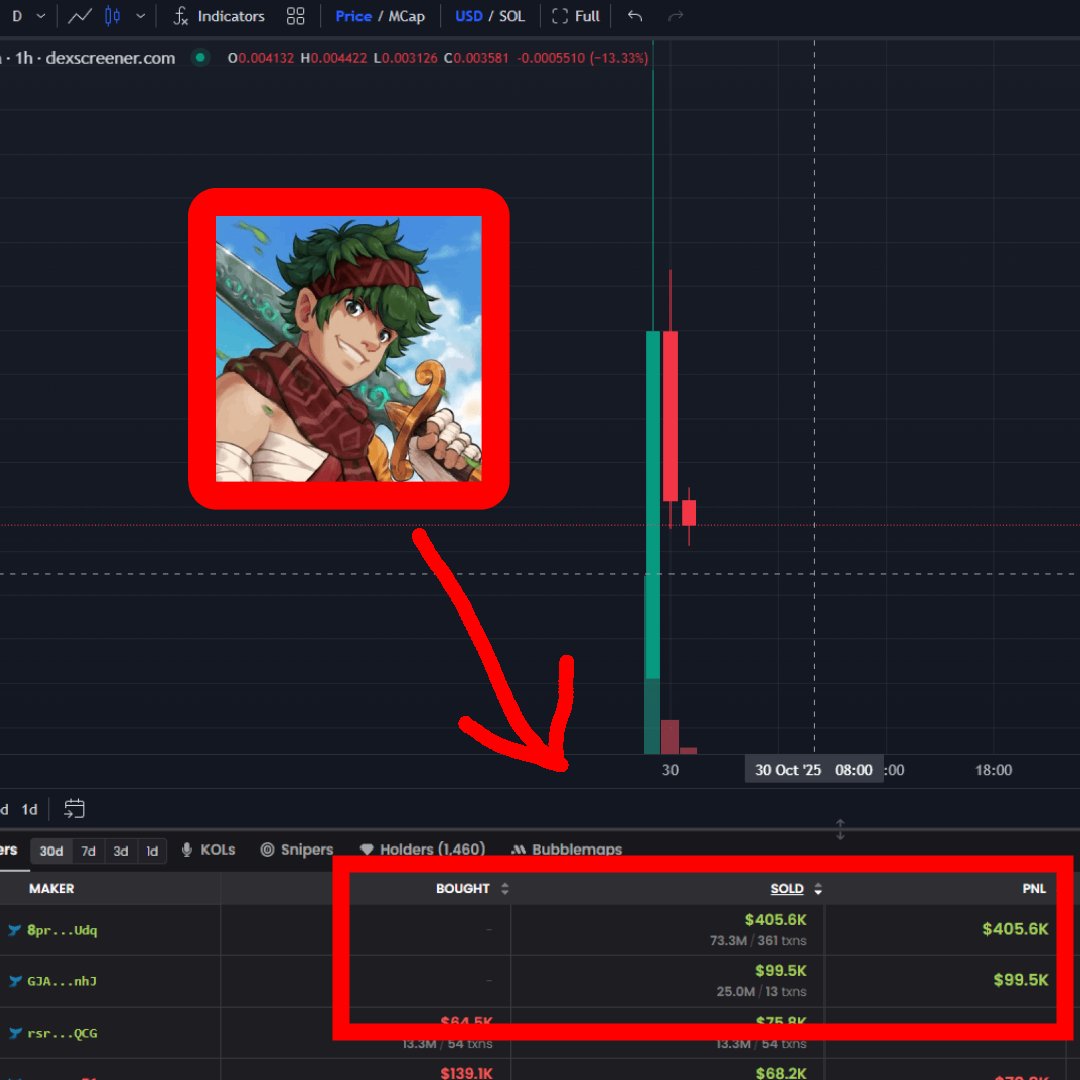This screenshot has width=1080, height=1080.
Task: Click the $139.1K bought value
Action: 466,1072
